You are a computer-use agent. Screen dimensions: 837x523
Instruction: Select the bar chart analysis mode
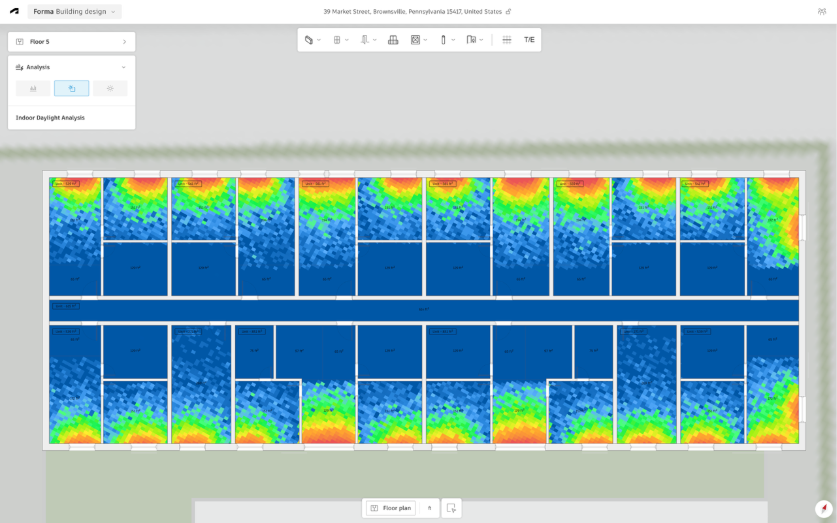(33, 88)
